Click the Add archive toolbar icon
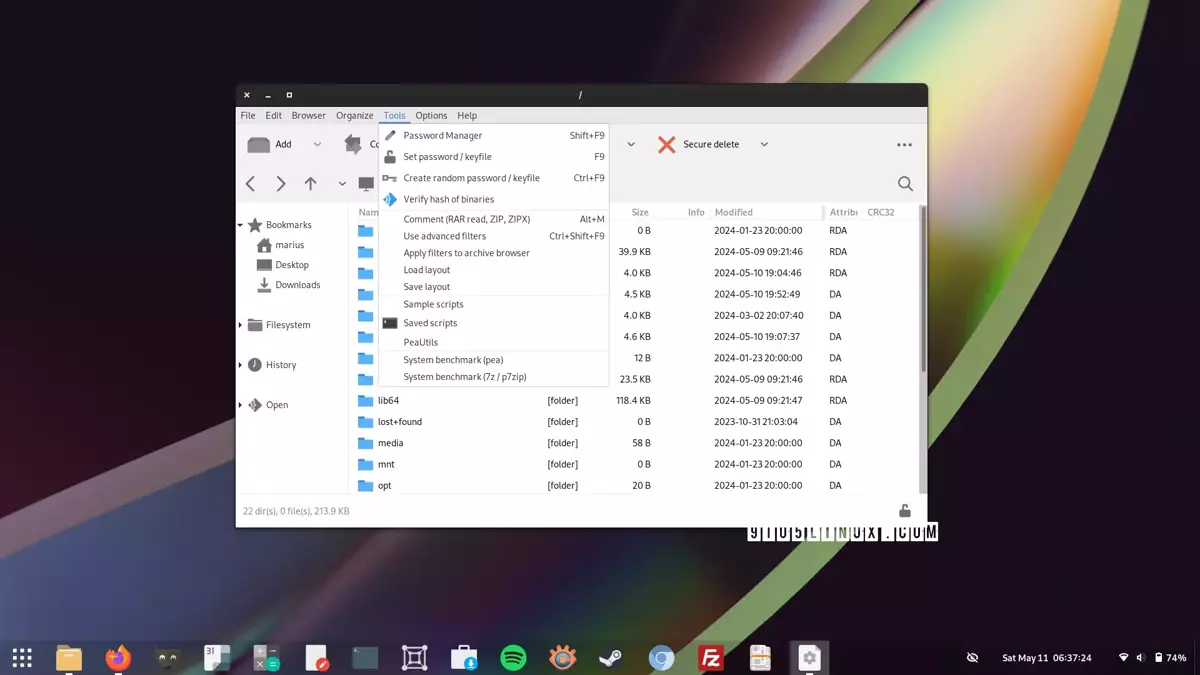Image resolution: width=1200 pixels, height=675 pixels. (259, 144)
